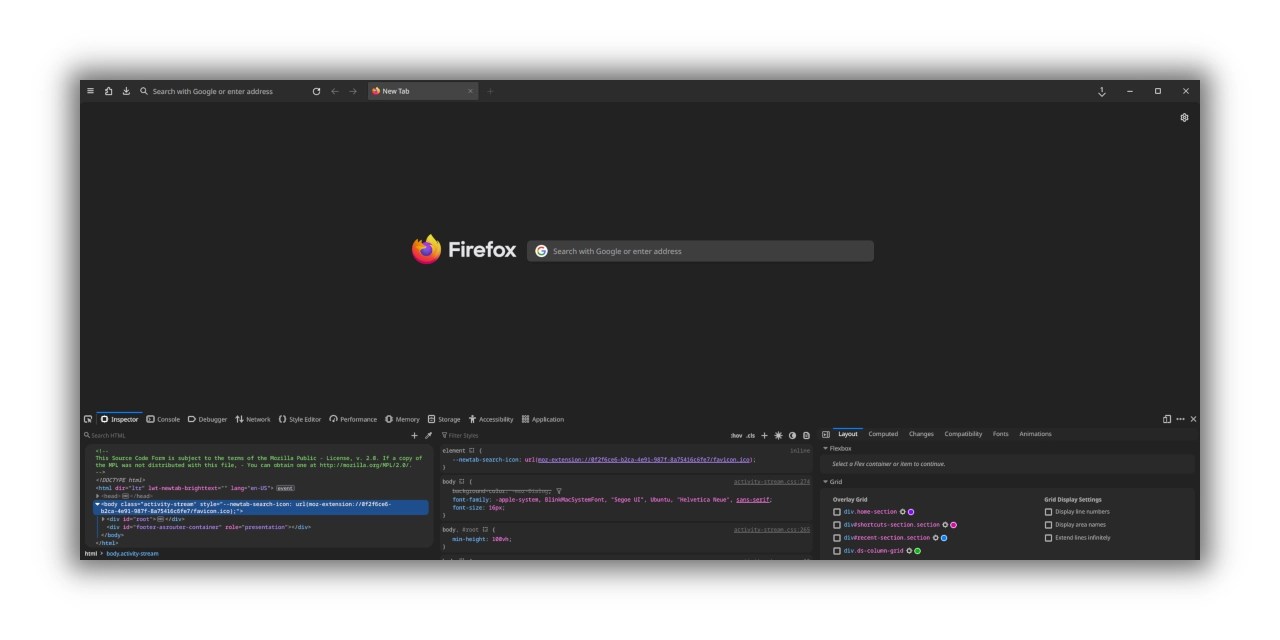
Task: Enable overlay for div#shortcuts-section.section
Action: tap(837, 525)
